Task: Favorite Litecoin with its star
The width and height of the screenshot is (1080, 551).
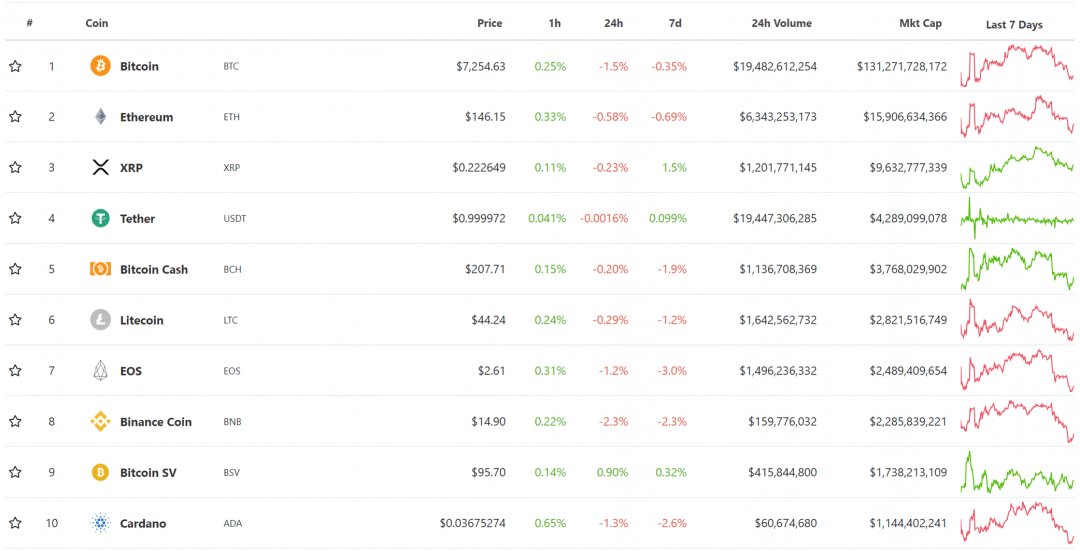Action: [15, 320]
